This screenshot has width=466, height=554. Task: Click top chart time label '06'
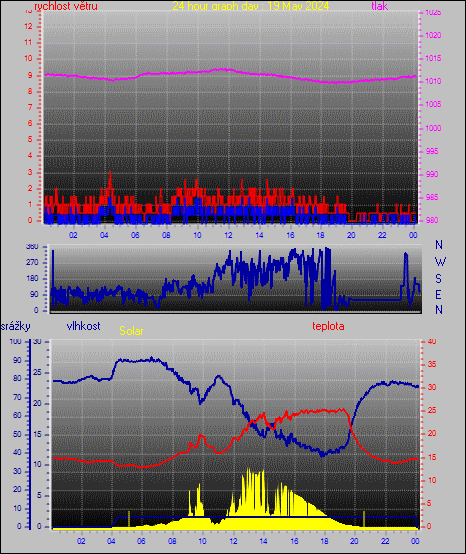click(135, 235)
